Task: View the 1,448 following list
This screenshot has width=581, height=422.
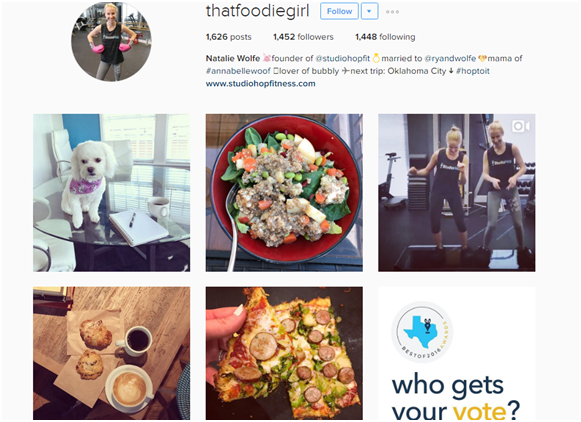Action: pos(385,37)
